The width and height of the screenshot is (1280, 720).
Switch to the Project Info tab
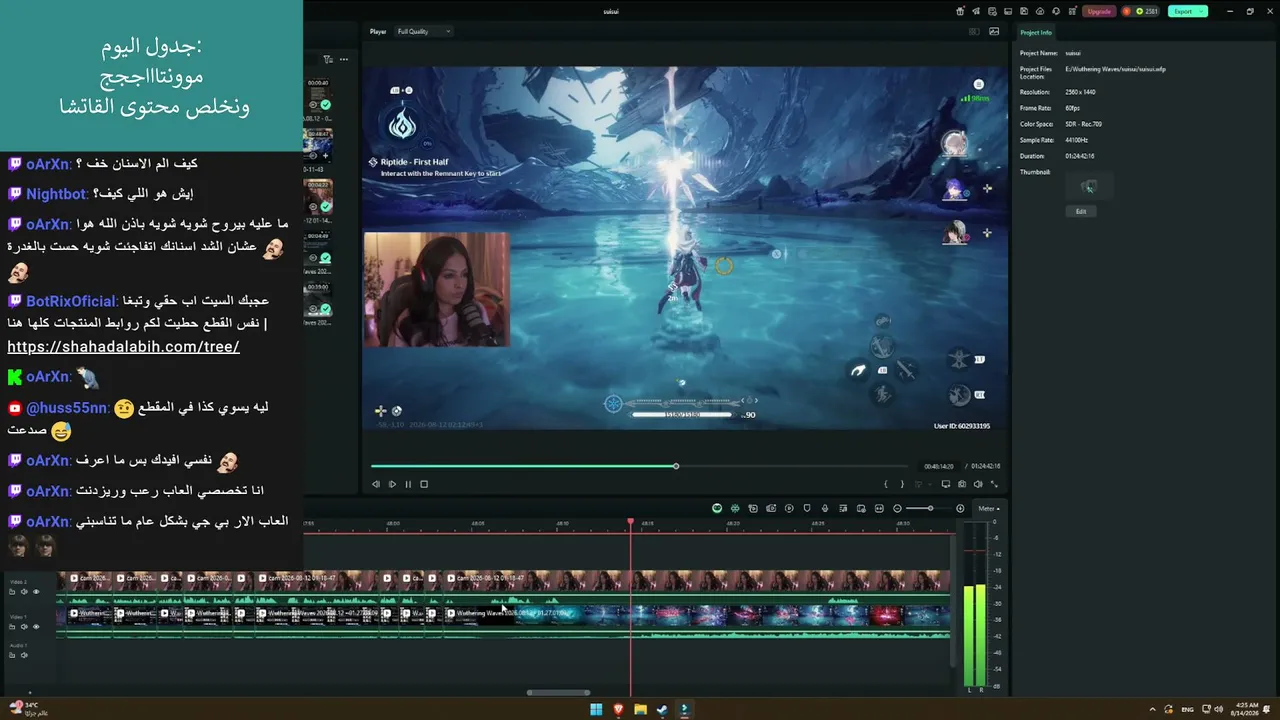(x=1036, y=32)
